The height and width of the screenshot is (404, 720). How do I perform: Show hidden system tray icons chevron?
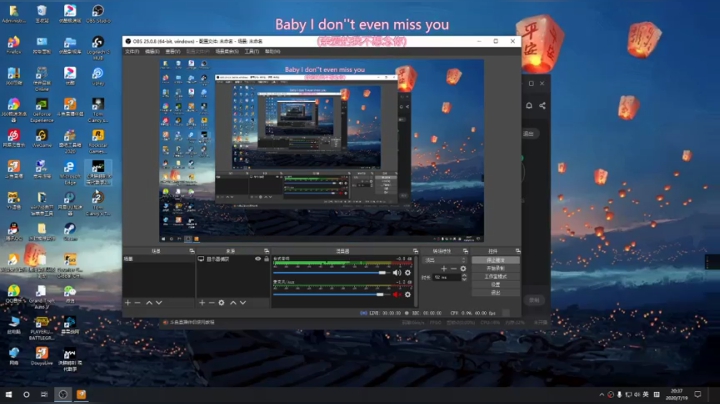click(602, 394)
